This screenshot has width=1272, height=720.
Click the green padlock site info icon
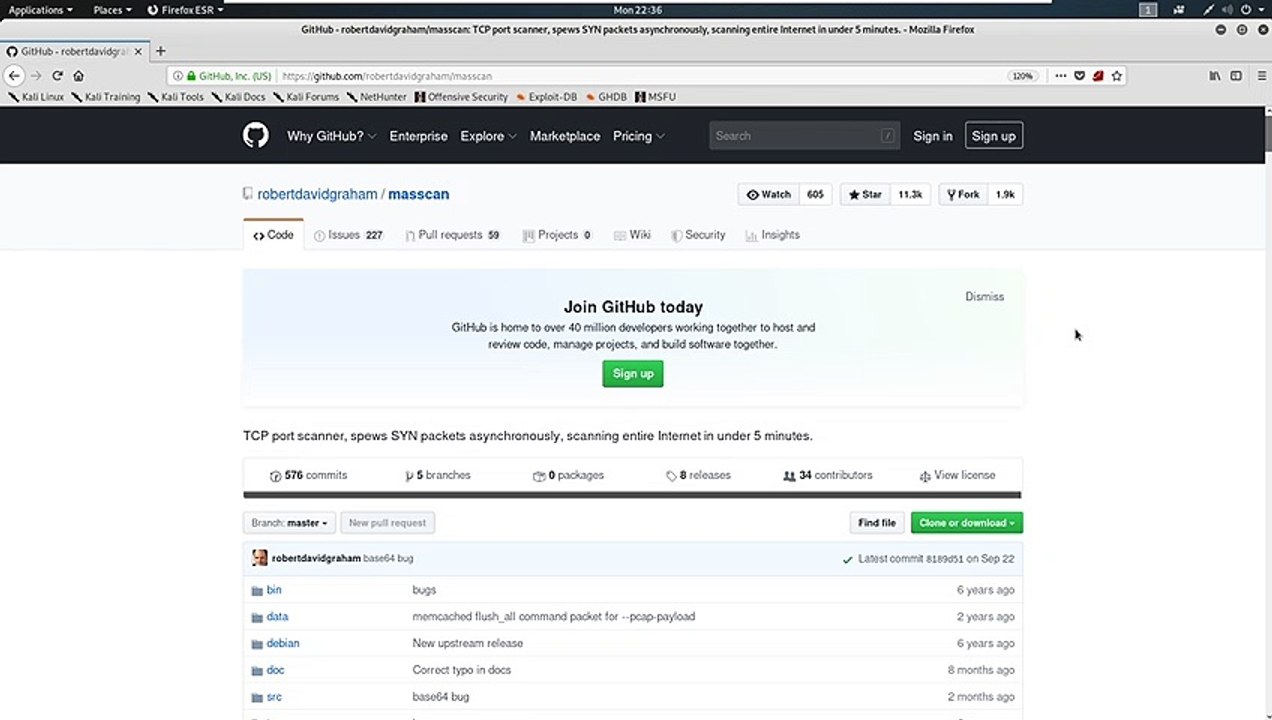[189, 76]
